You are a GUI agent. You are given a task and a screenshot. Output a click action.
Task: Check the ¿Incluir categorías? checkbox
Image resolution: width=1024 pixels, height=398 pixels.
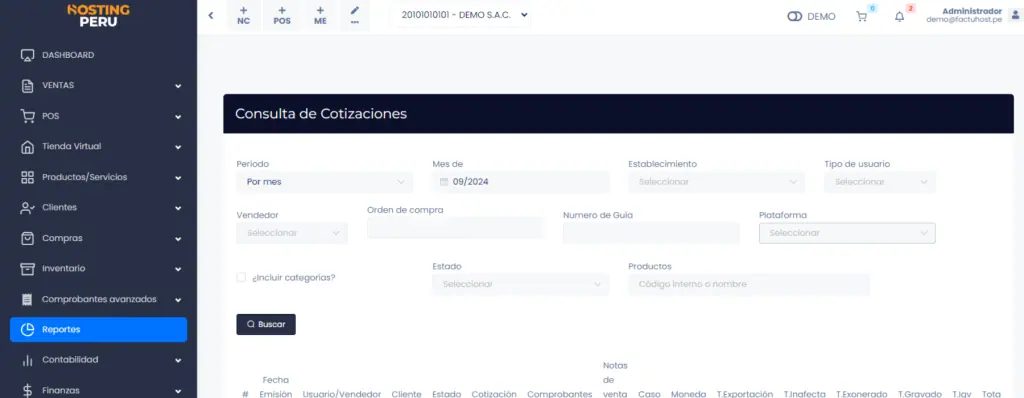click(x=241, y=277)
